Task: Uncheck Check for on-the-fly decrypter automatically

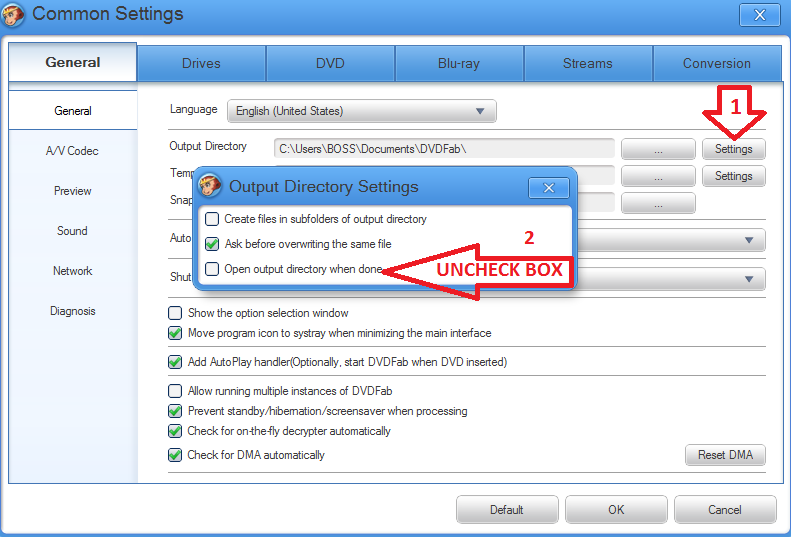Action: [175, 431]
